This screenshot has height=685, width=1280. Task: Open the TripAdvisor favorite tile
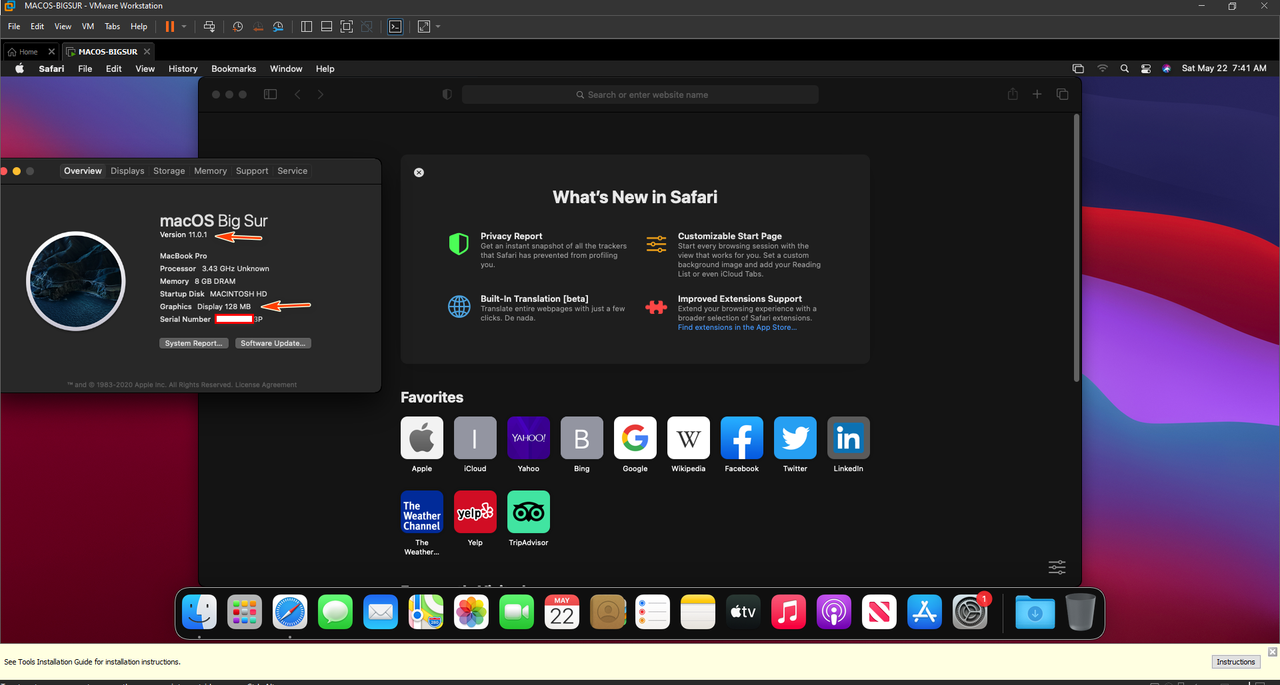tap(528, 511)
